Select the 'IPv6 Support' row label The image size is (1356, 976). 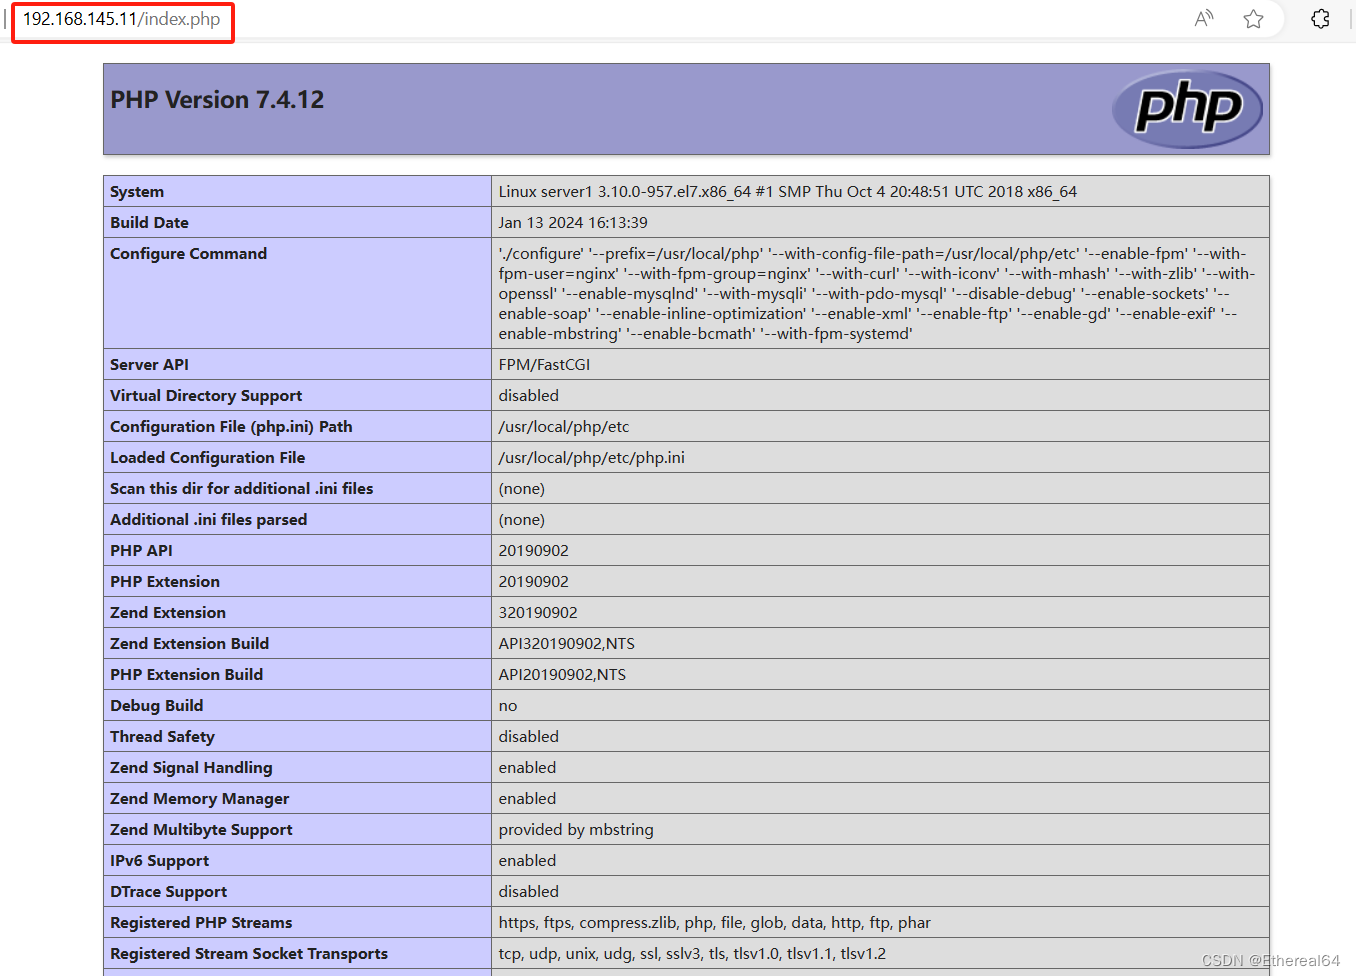[x=159, y=861]
